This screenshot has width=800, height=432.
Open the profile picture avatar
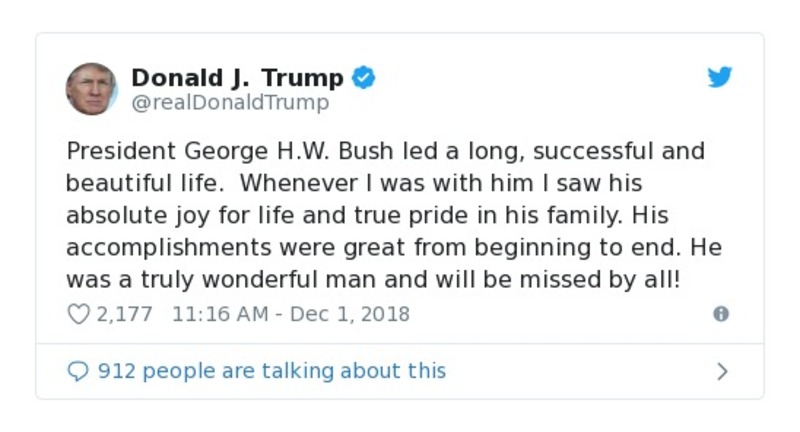[91, 88]
